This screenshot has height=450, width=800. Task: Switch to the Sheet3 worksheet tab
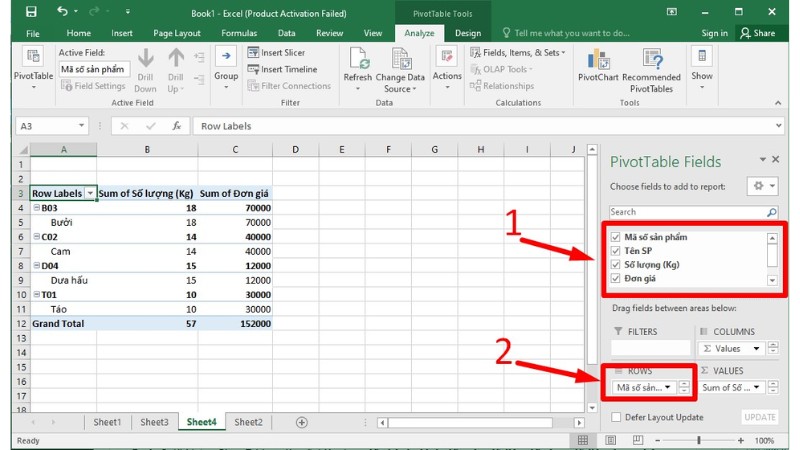pos(154,422)
